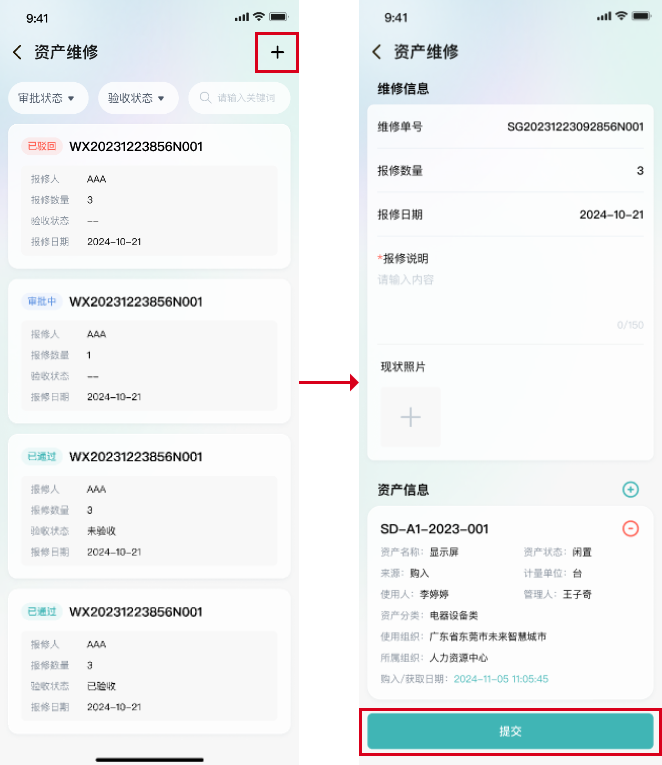The width and height of the screenshot is (662, 765).
Task: Open the 审批状态 dropdown filter
Action: click(47, 98)
